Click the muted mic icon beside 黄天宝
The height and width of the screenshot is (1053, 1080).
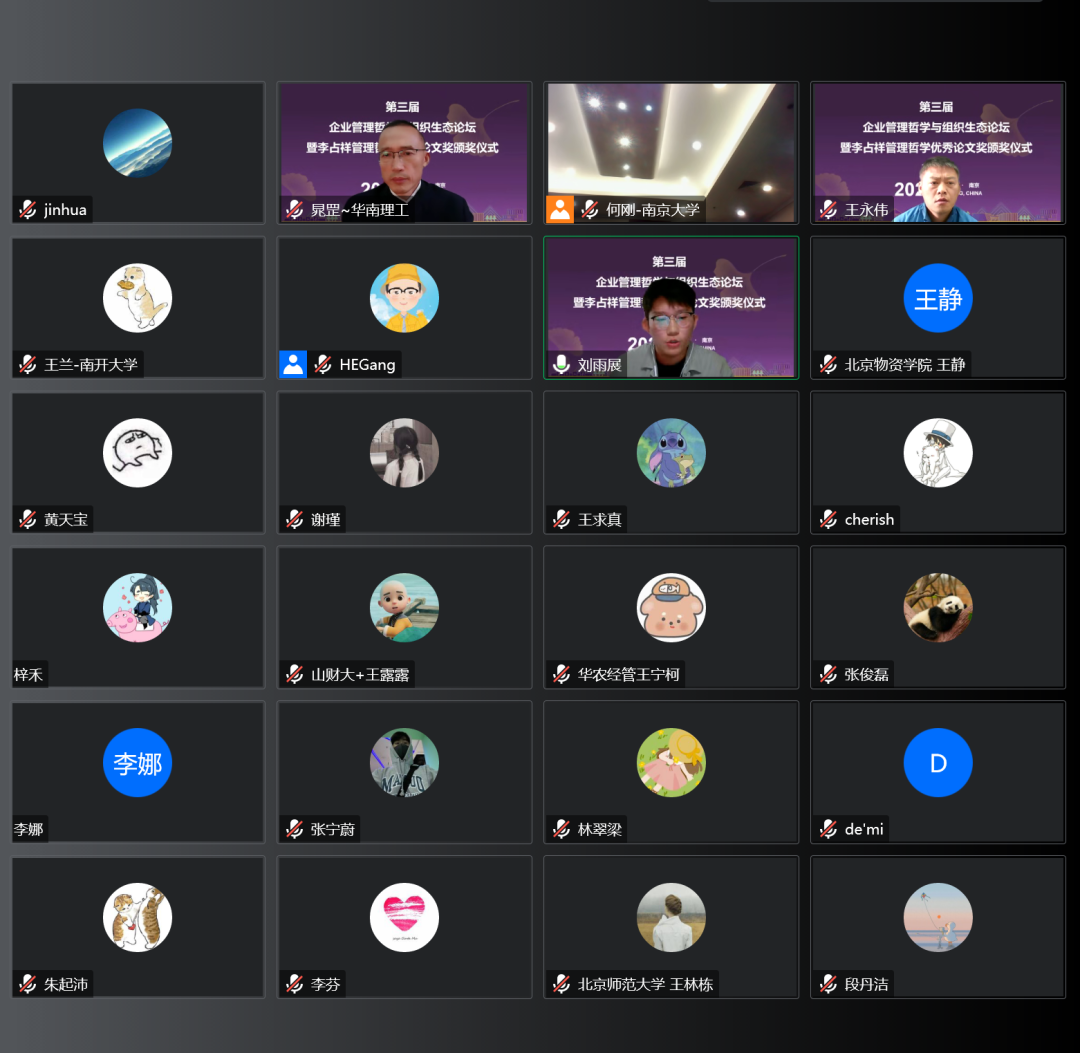point(28,519)
